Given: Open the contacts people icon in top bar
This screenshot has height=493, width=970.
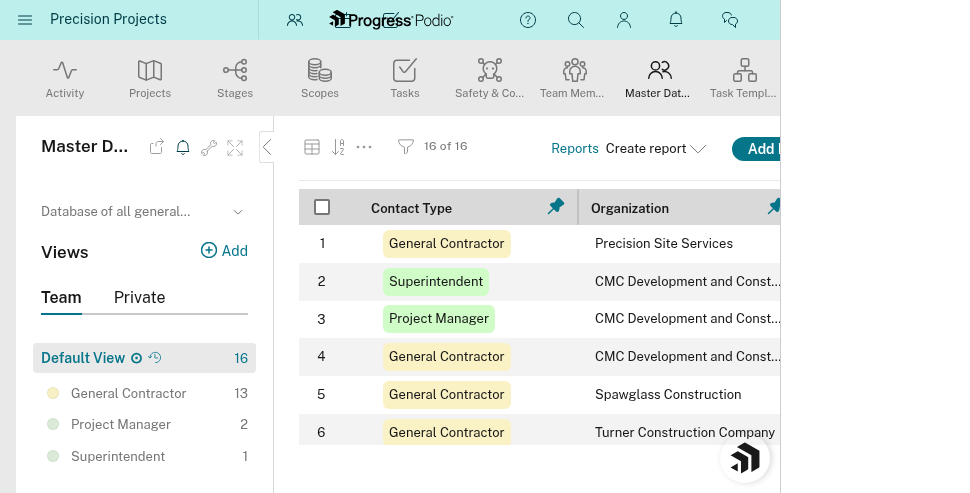Looking at the screenshot, I should click(295, 20).
